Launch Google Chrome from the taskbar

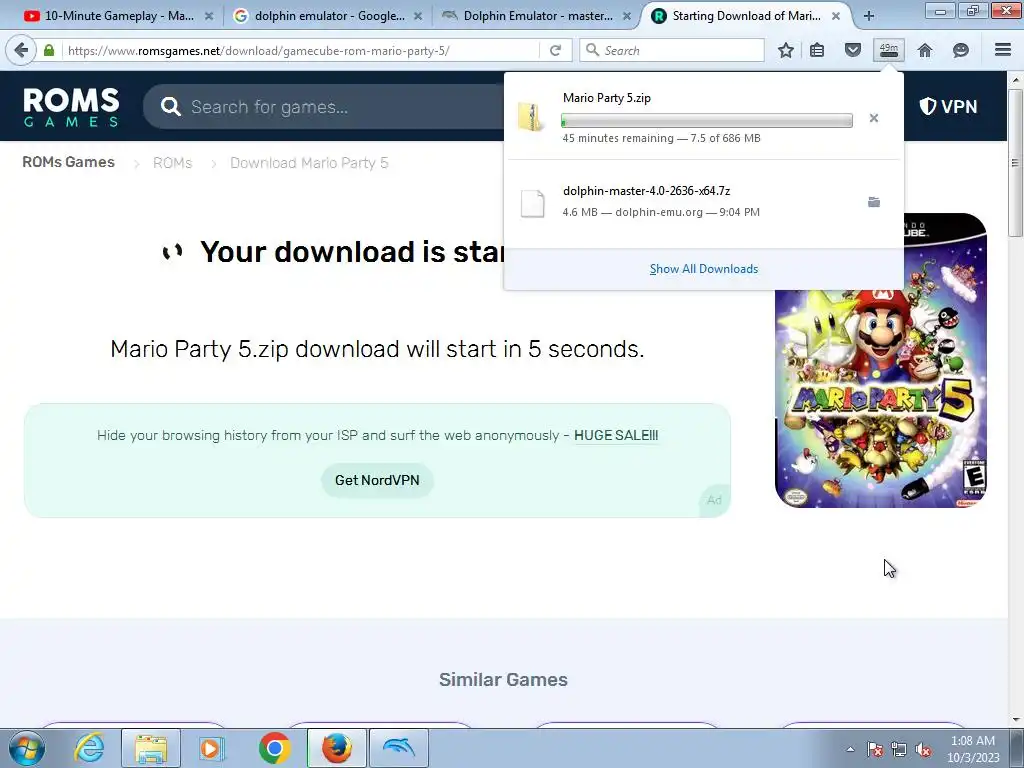pos(274,748)
